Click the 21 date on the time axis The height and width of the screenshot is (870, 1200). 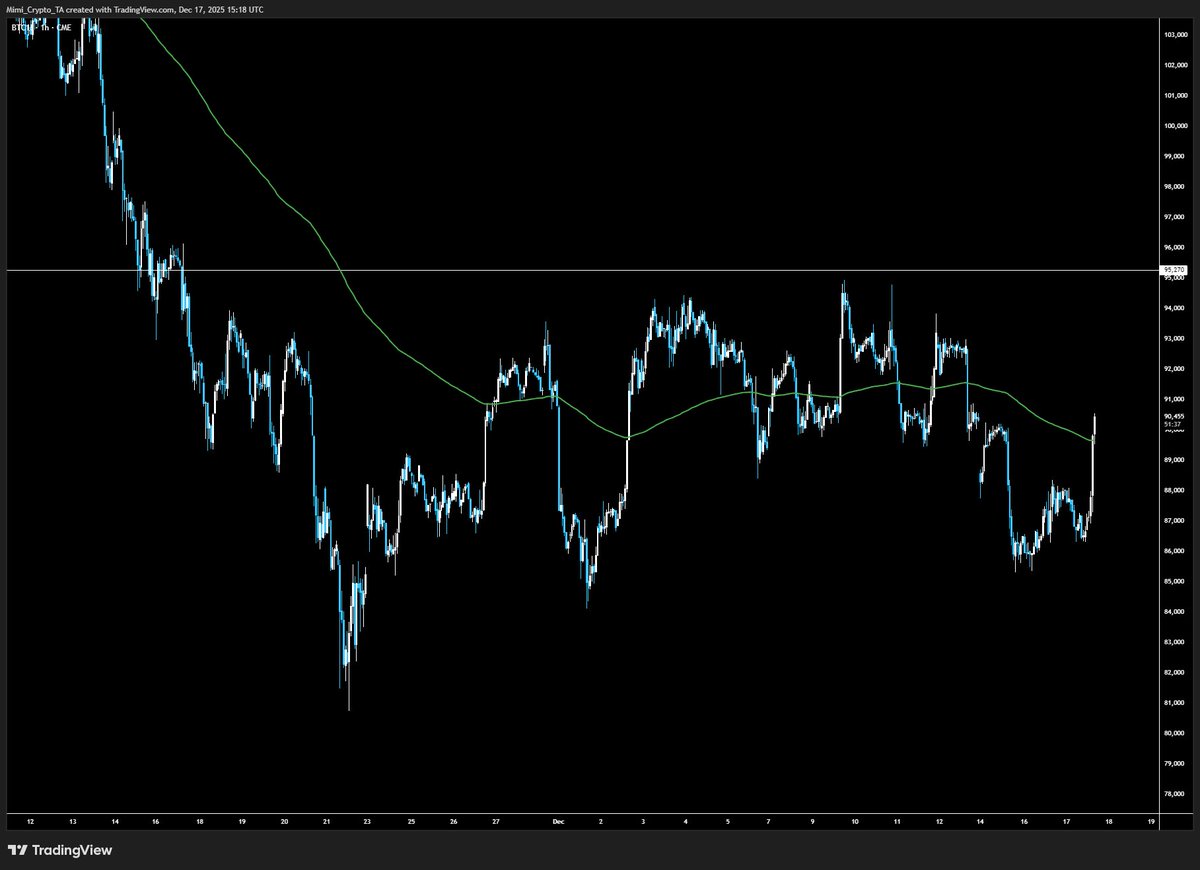[327, 821]
